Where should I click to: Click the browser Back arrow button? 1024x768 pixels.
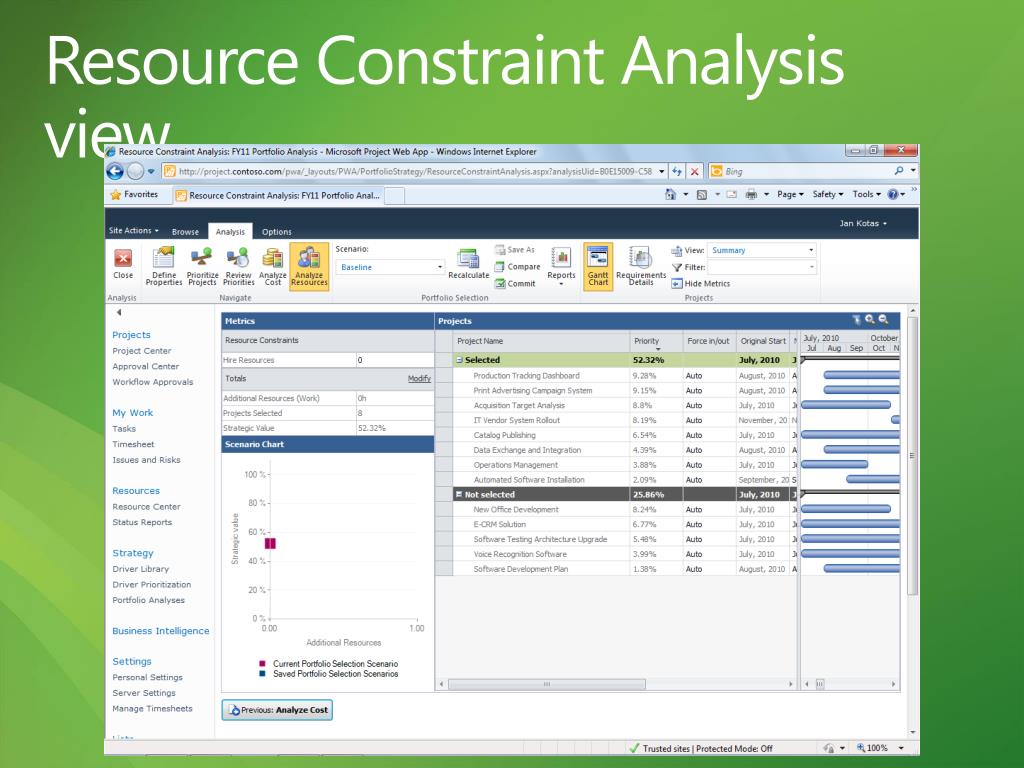[x=115, y=171]
